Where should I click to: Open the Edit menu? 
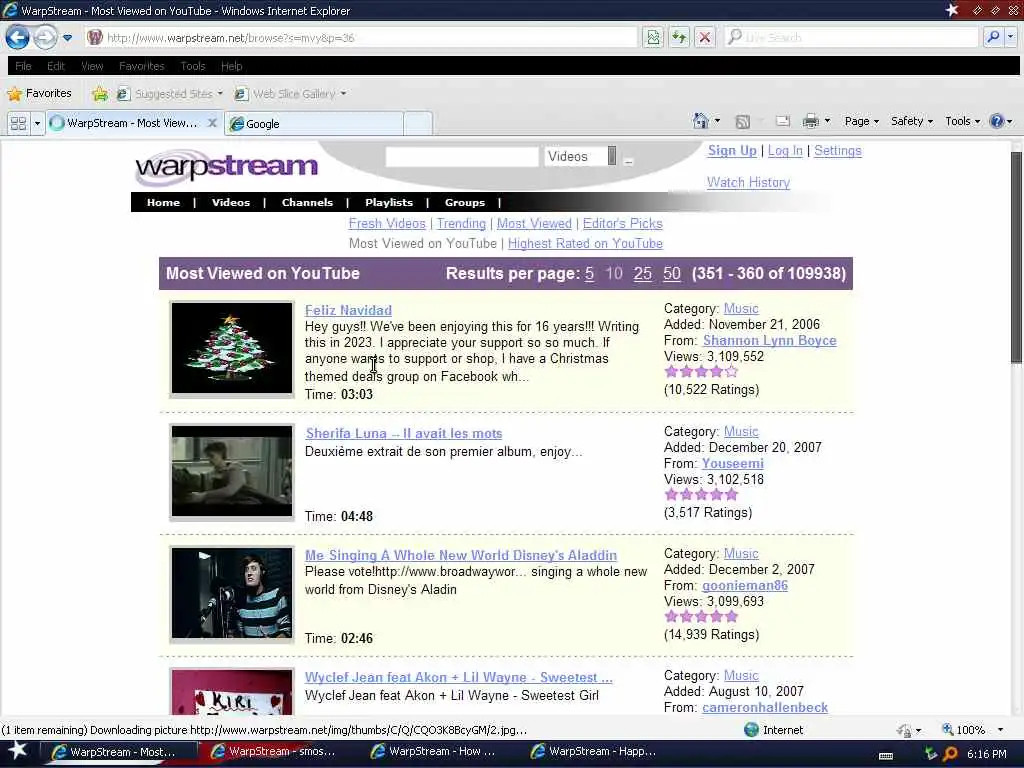point(56,66)
